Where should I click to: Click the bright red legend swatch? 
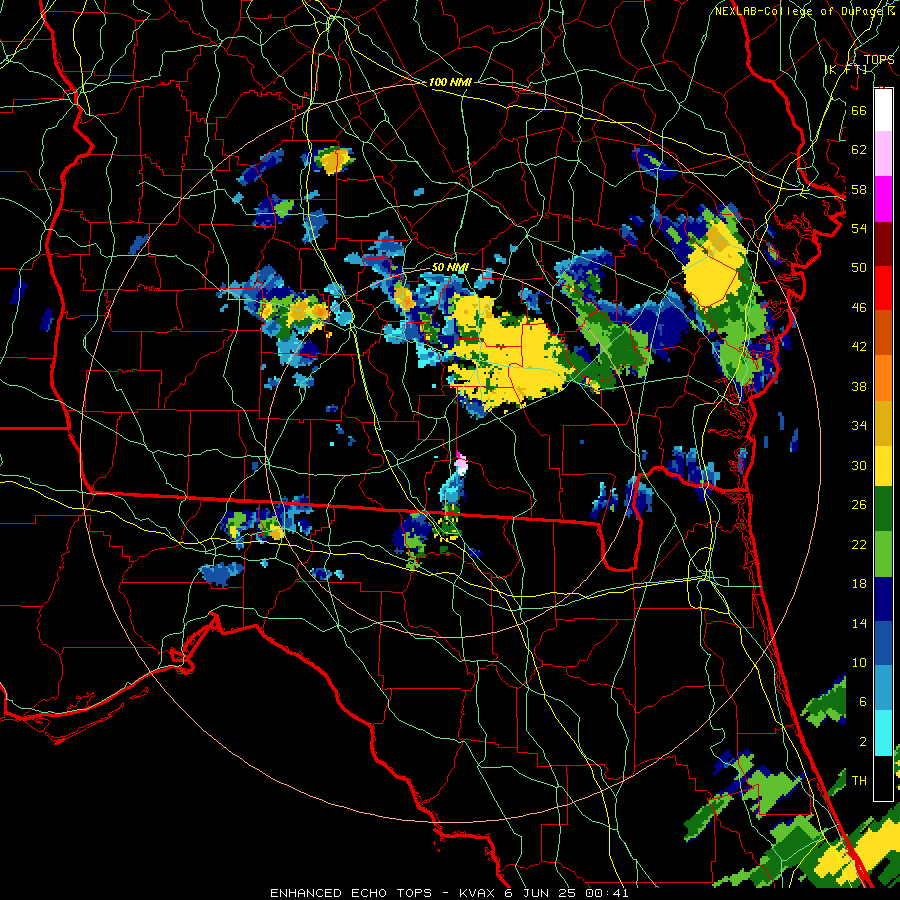(x=883, y=288)
